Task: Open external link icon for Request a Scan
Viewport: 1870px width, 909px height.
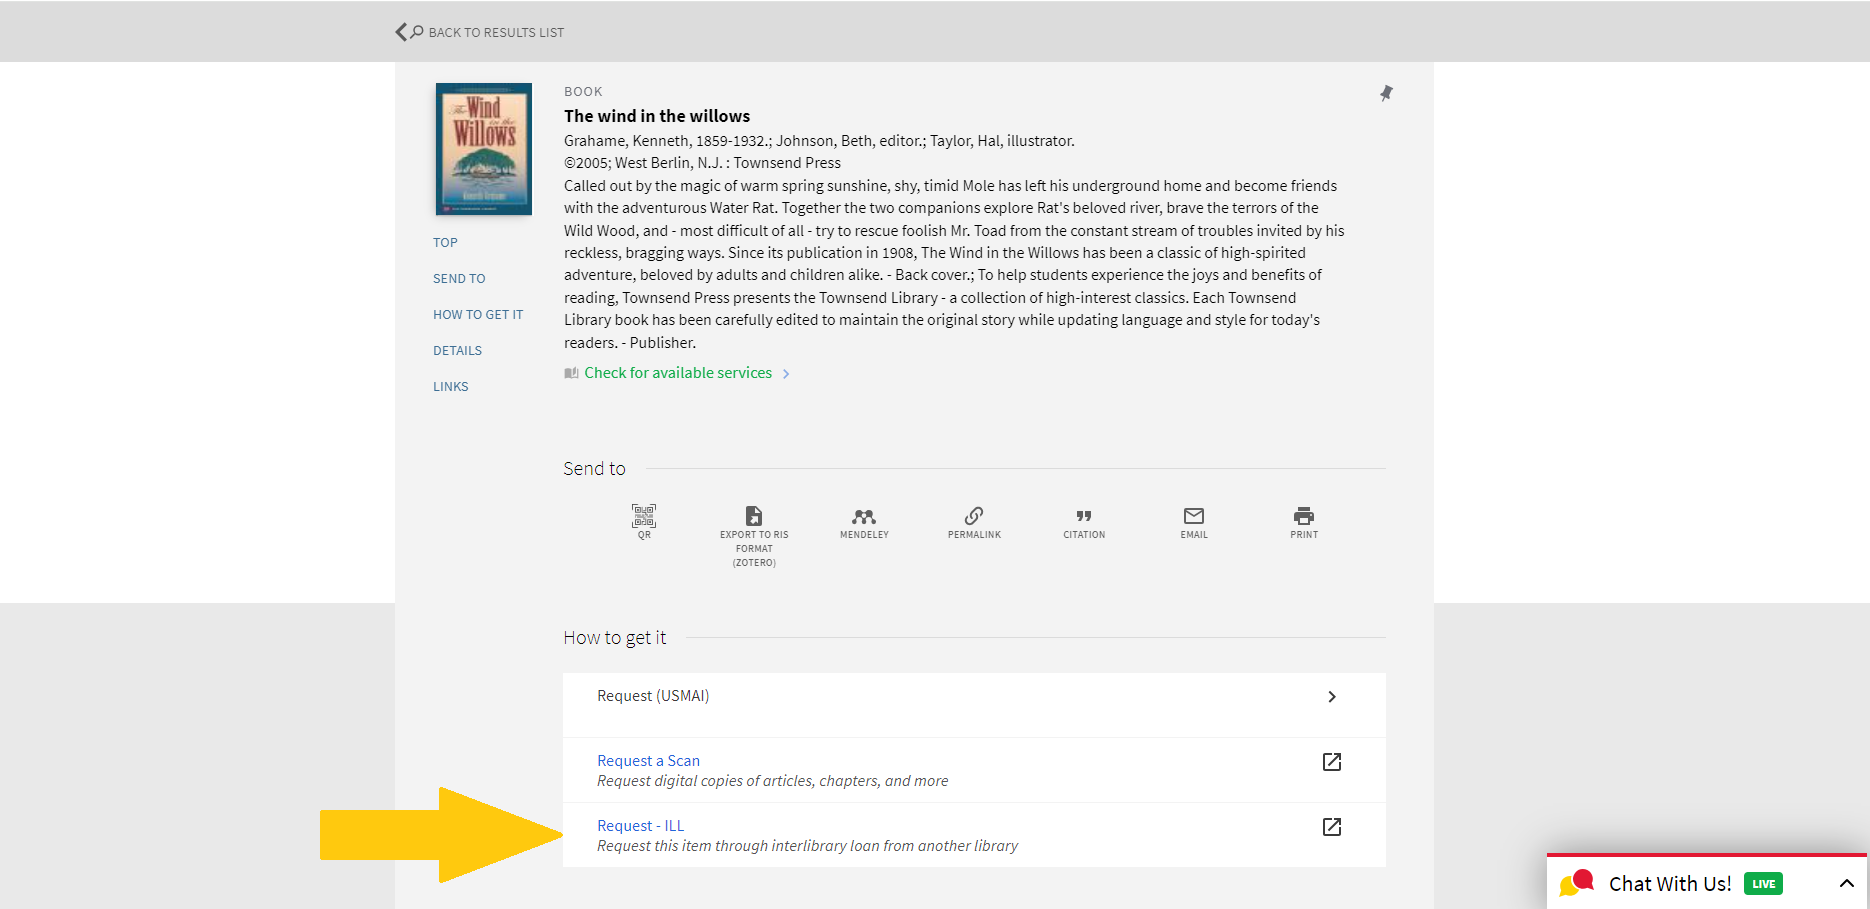Action: (1332, 762)
